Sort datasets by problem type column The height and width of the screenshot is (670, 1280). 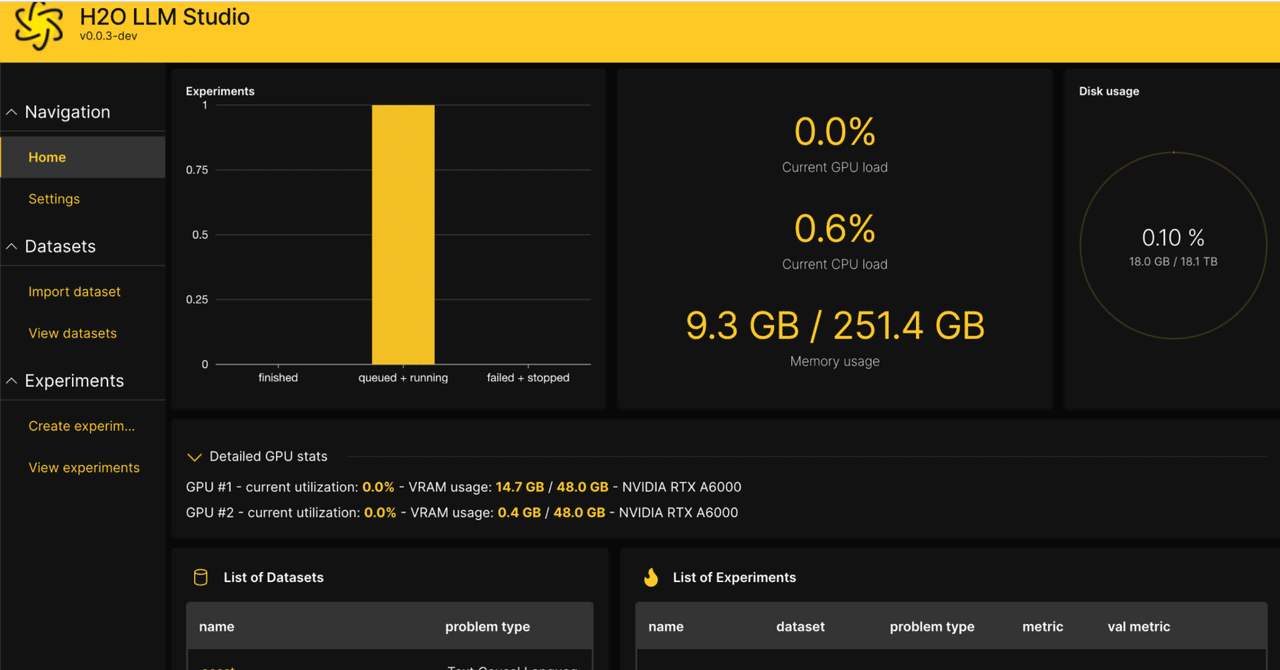[x=487, y=627]
